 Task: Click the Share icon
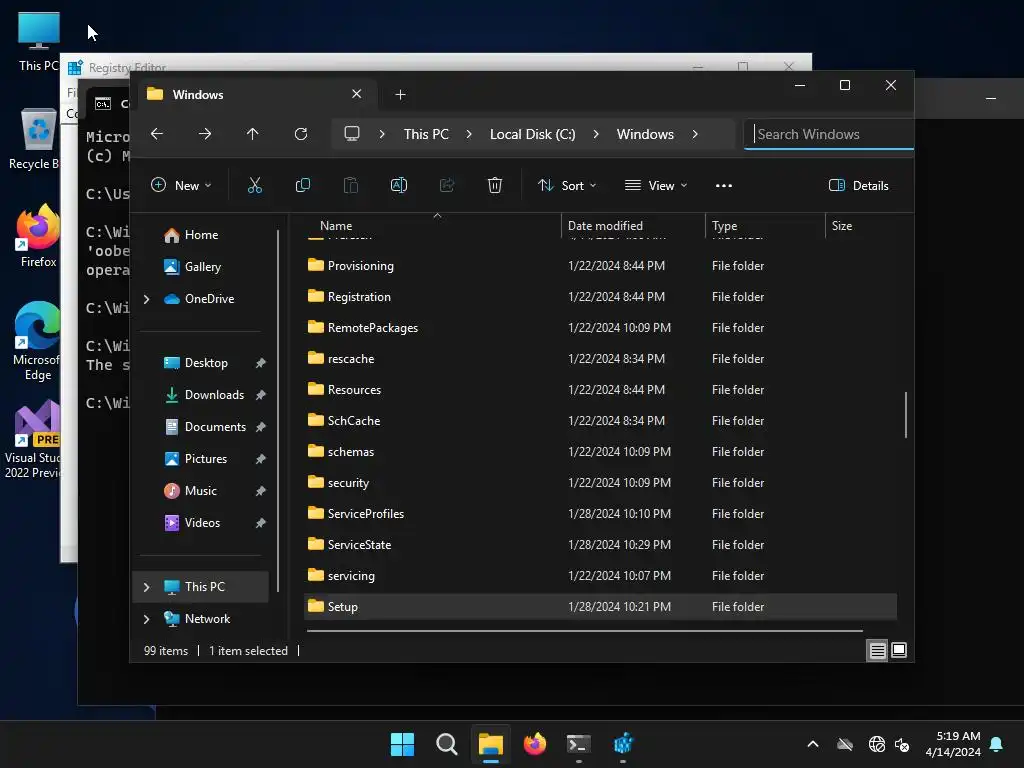(447, 185)
